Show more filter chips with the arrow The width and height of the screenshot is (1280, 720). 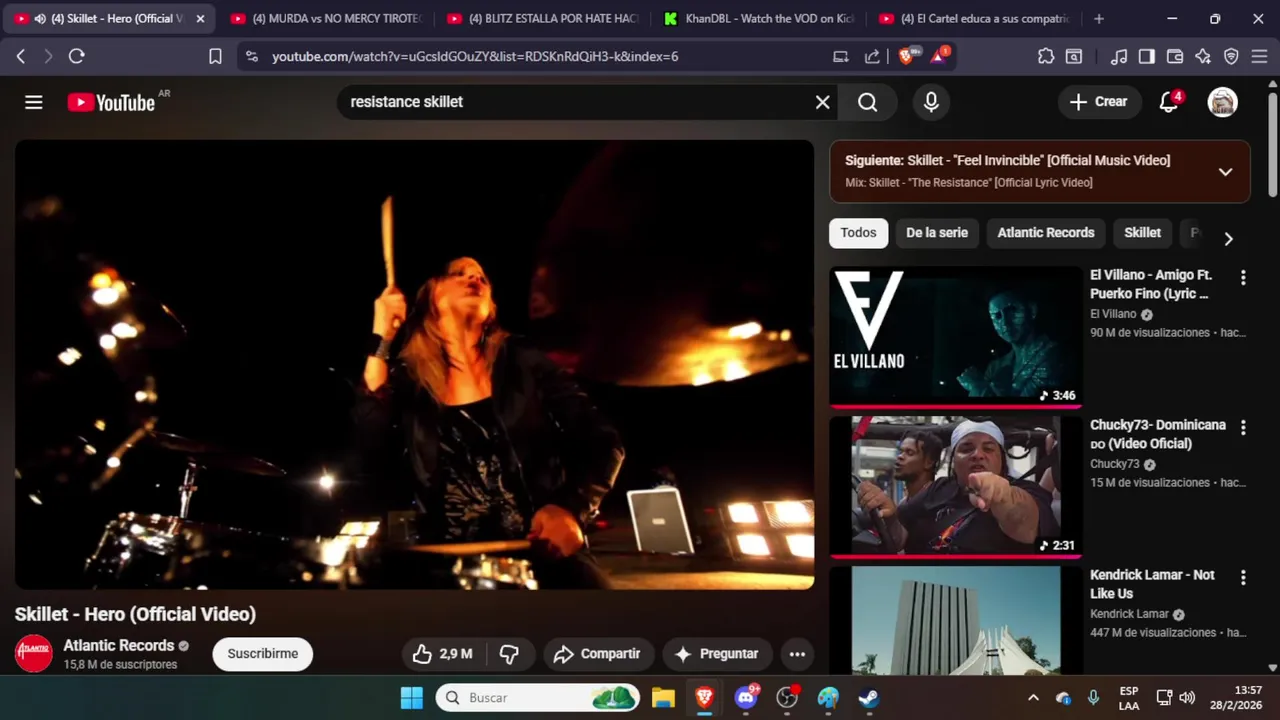coord(1228,238)
